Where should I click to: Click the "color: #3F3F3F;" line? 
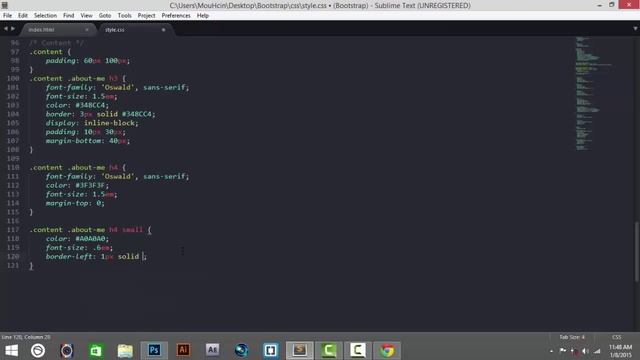(x=77, y=185)
